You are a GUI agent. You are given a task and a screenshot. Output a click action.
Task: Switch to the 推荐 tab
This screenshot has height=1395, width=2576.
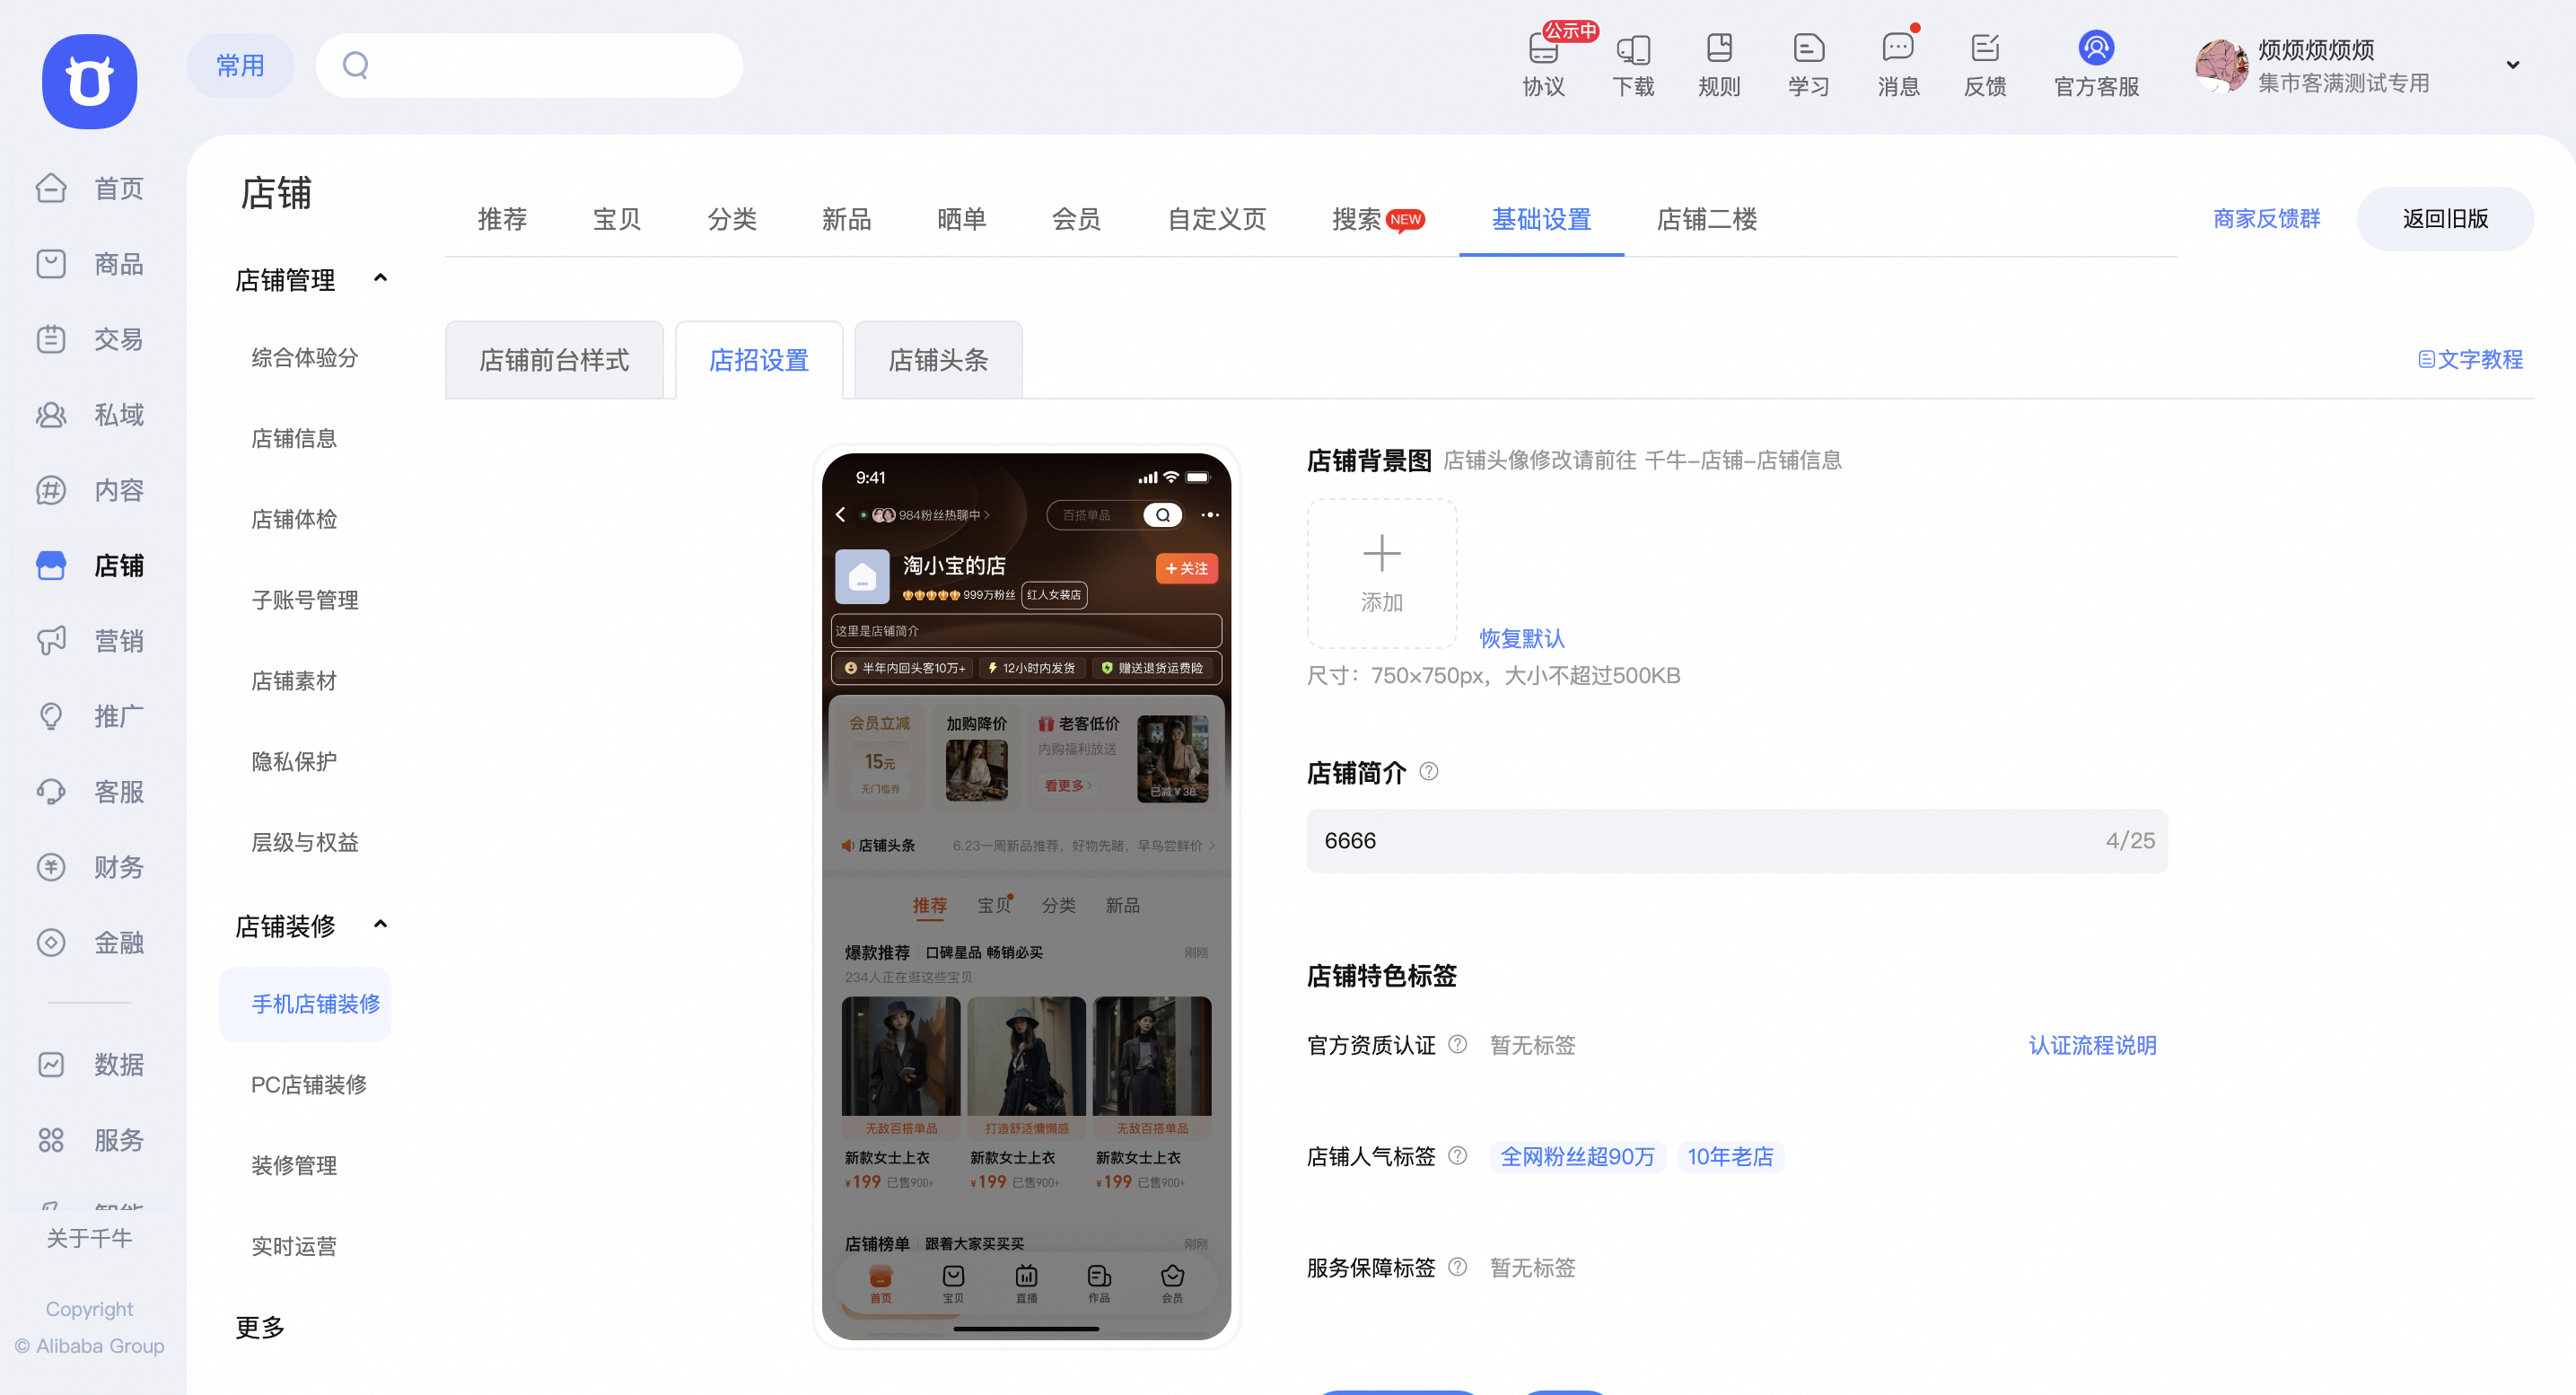click(x=502, y=219)
